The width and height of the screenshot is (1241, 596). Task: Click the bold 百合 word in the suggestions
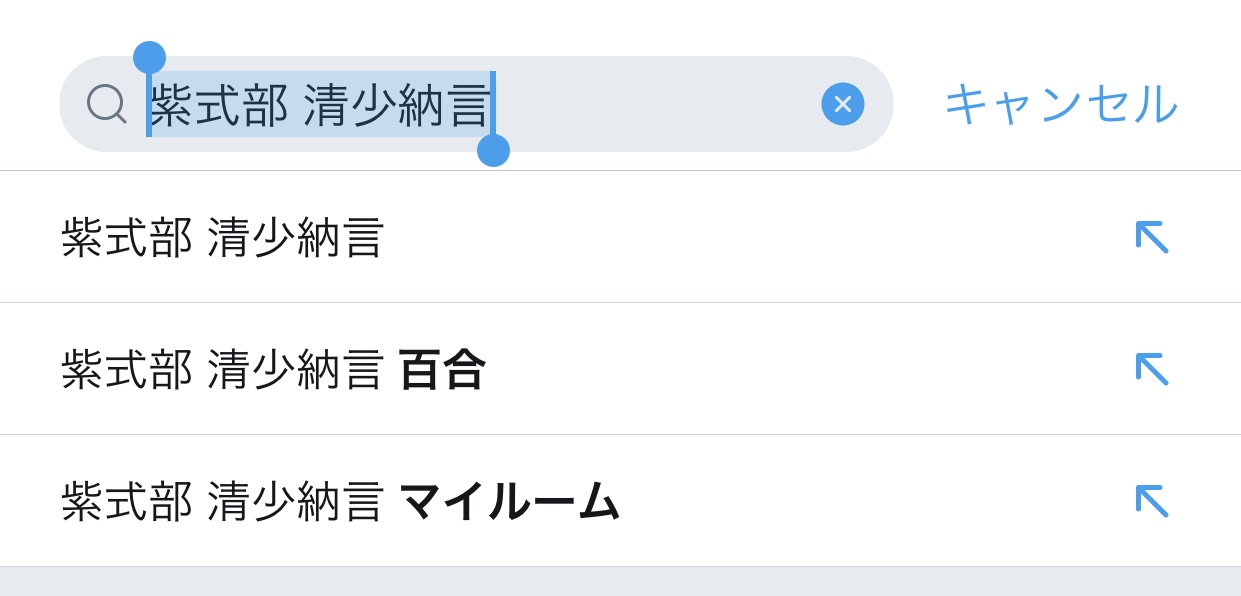[x=442, y=370]
